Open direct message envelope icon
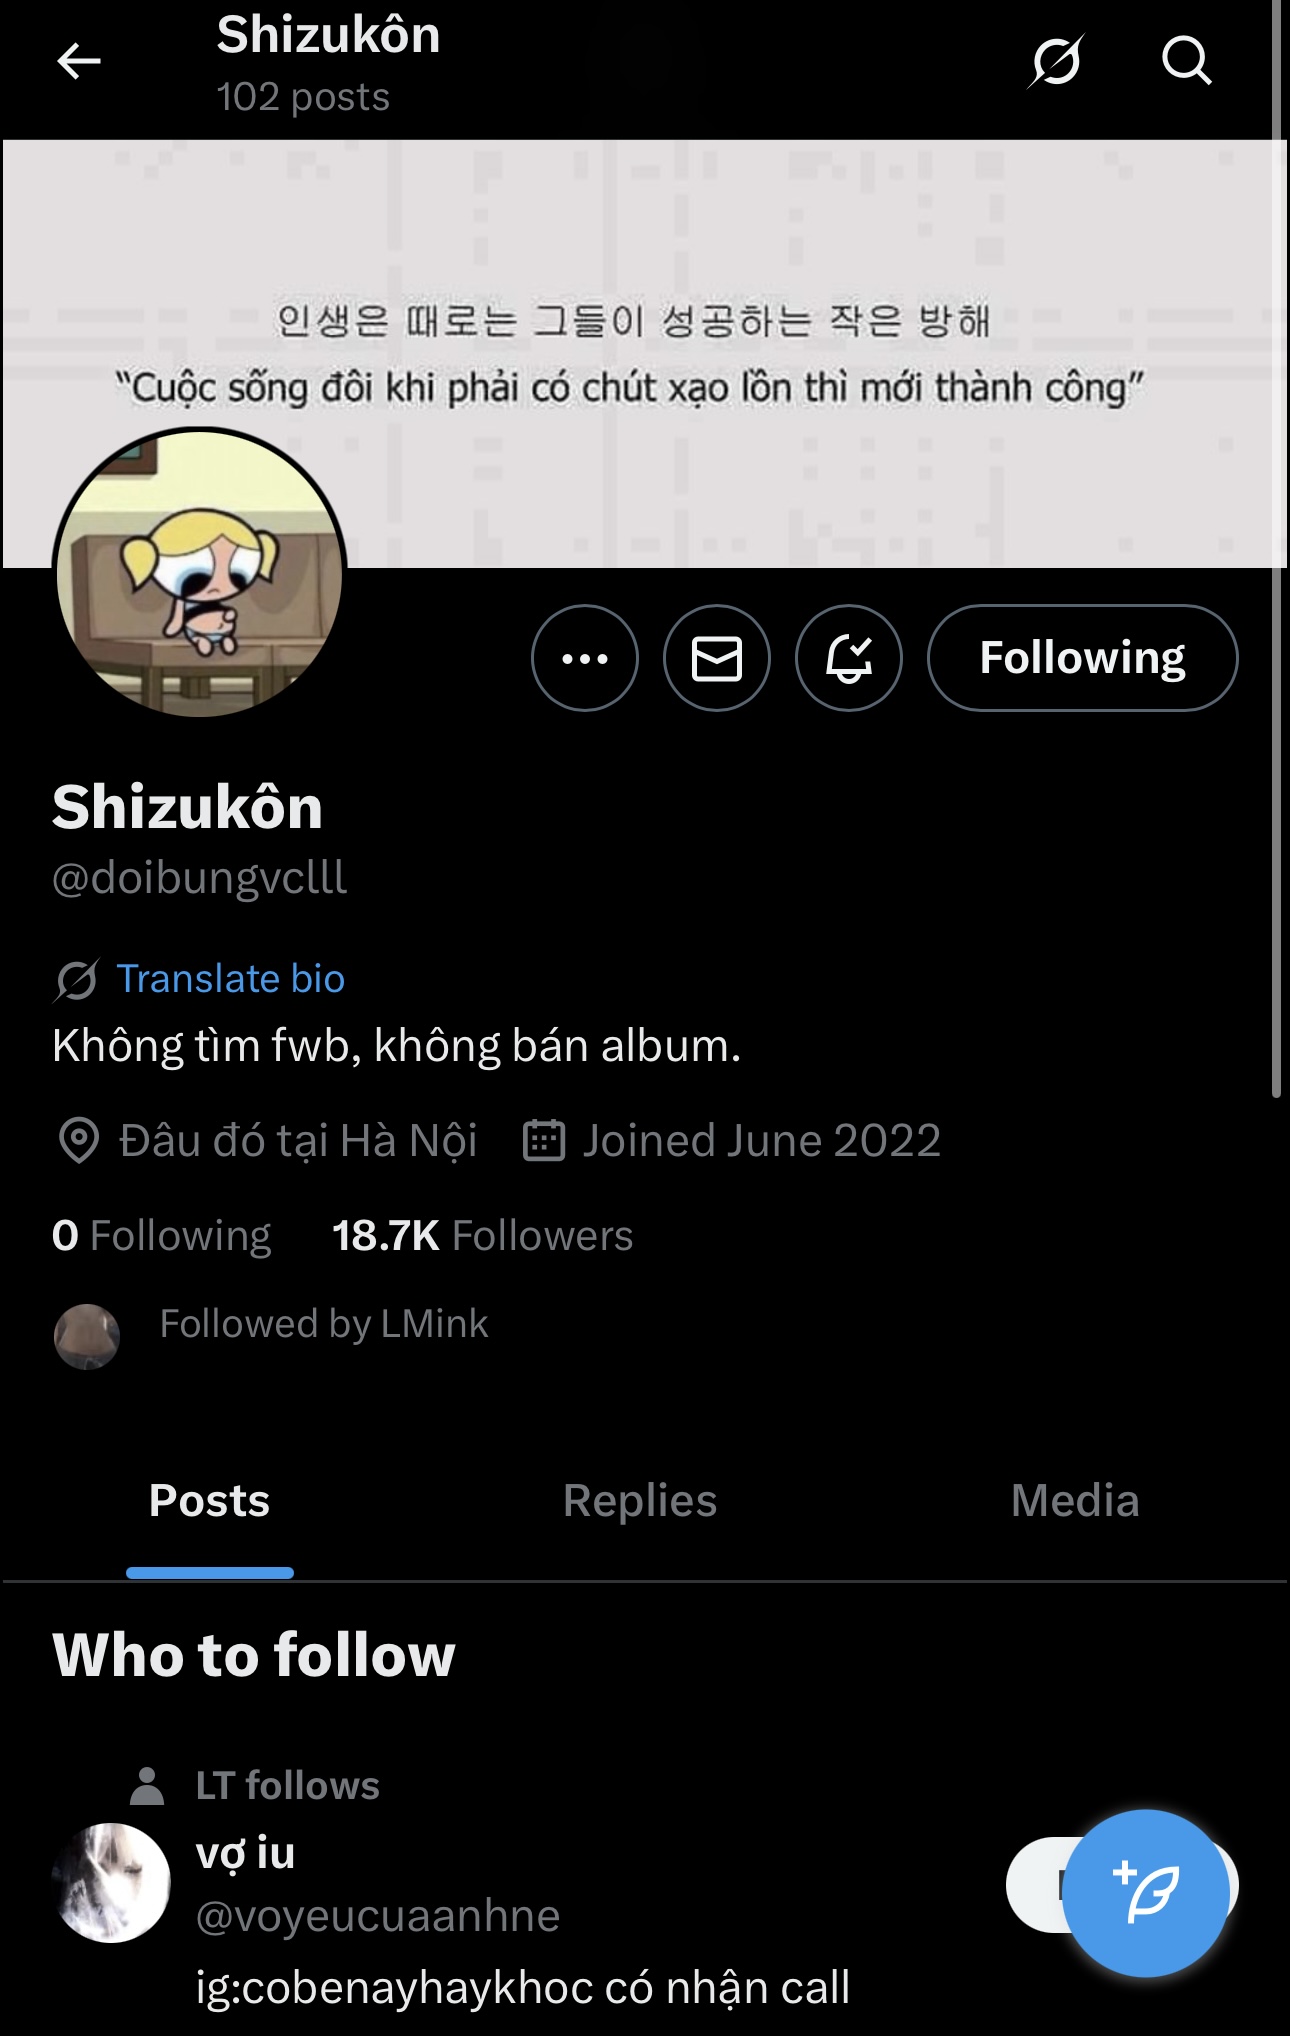The height and width of the screenshot is (2036, 1290). tap(717, 658)
